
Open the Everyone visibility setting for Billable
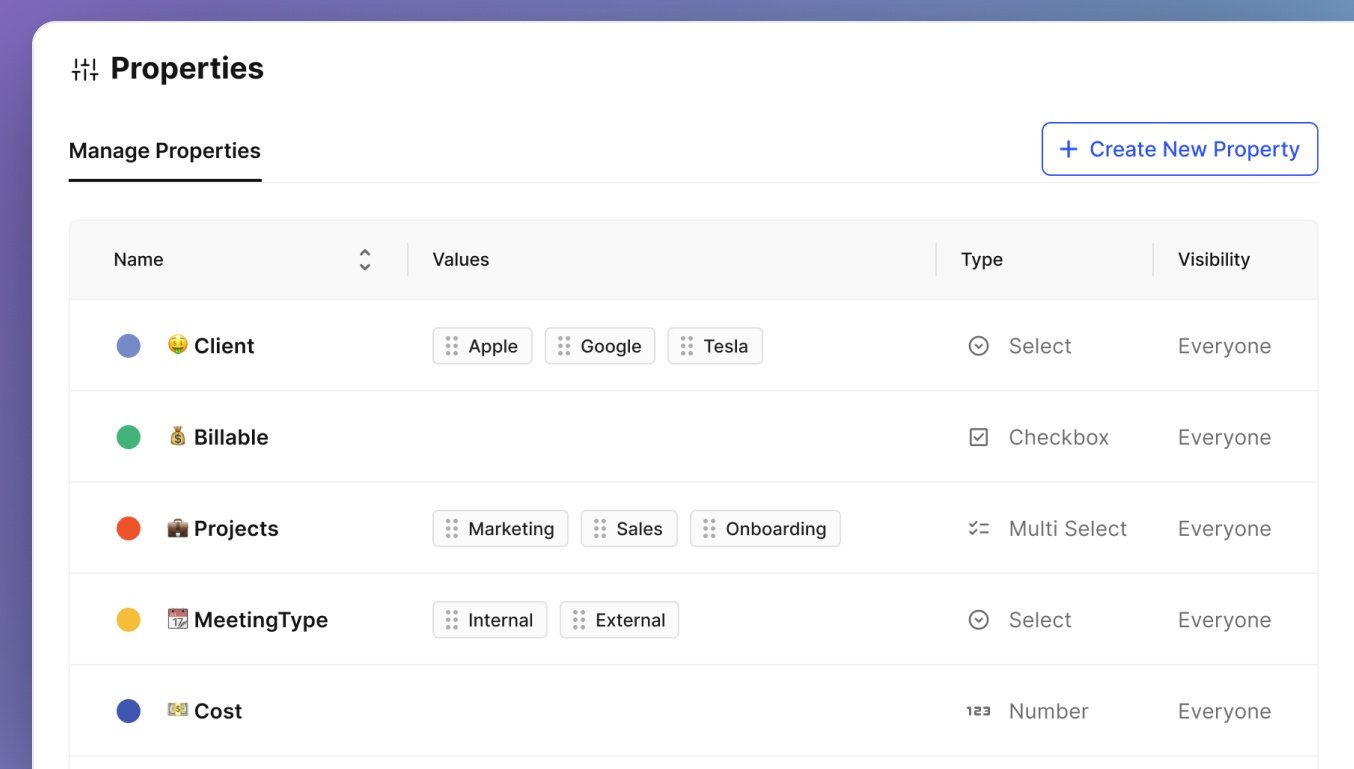(1224, 437)
